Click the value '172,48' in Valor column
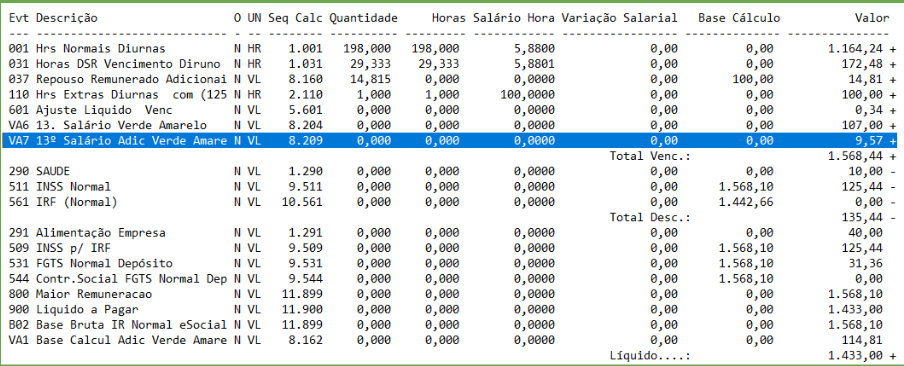 [862, 64]
